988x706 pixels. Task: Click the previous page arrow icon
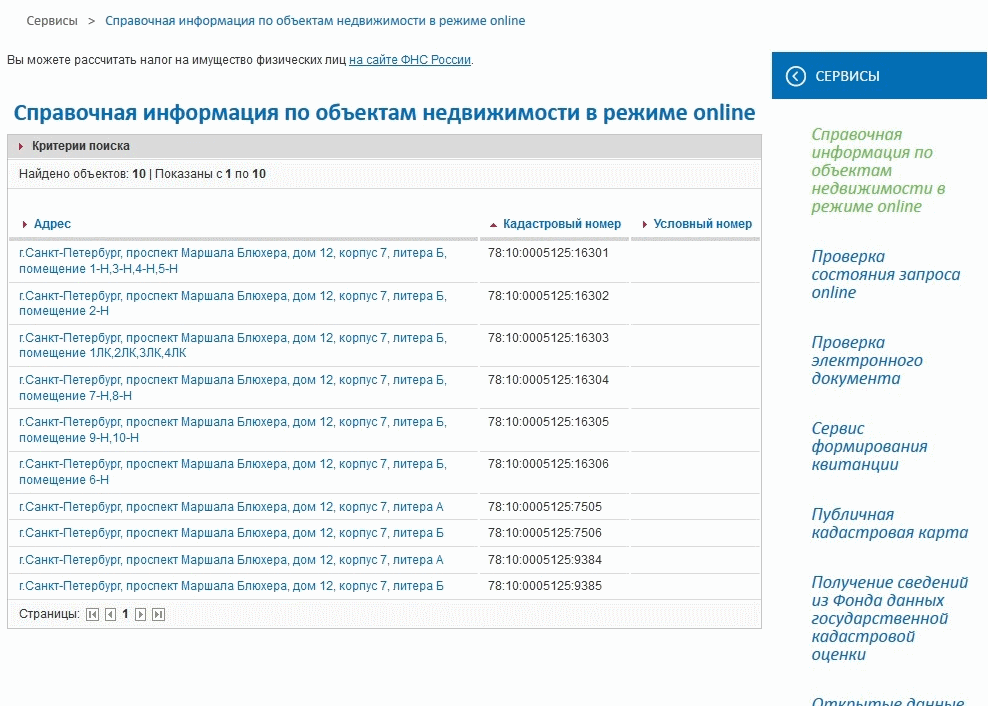110,615
